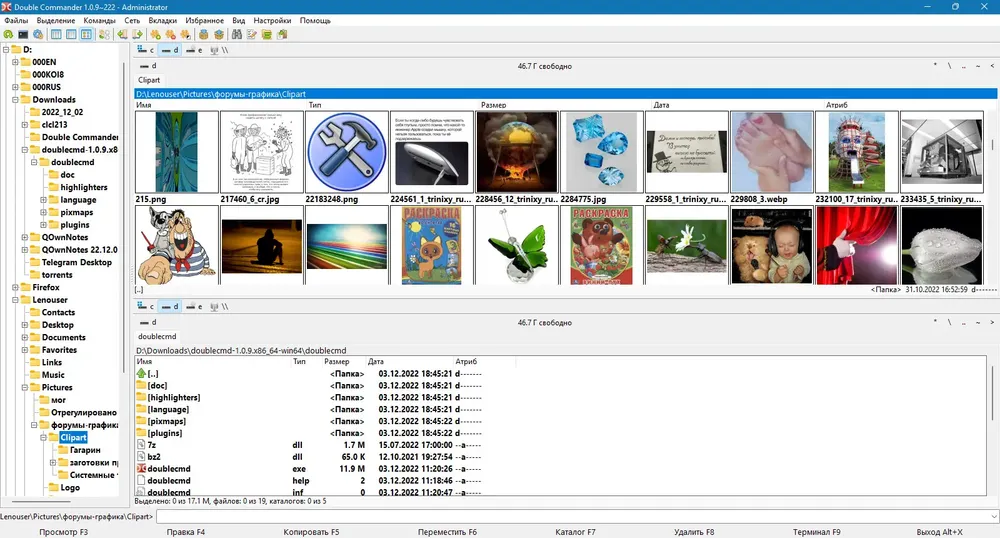Click the pack files box icon
This screenshot has height=538, width=1000.
click(x=203, y=34)
